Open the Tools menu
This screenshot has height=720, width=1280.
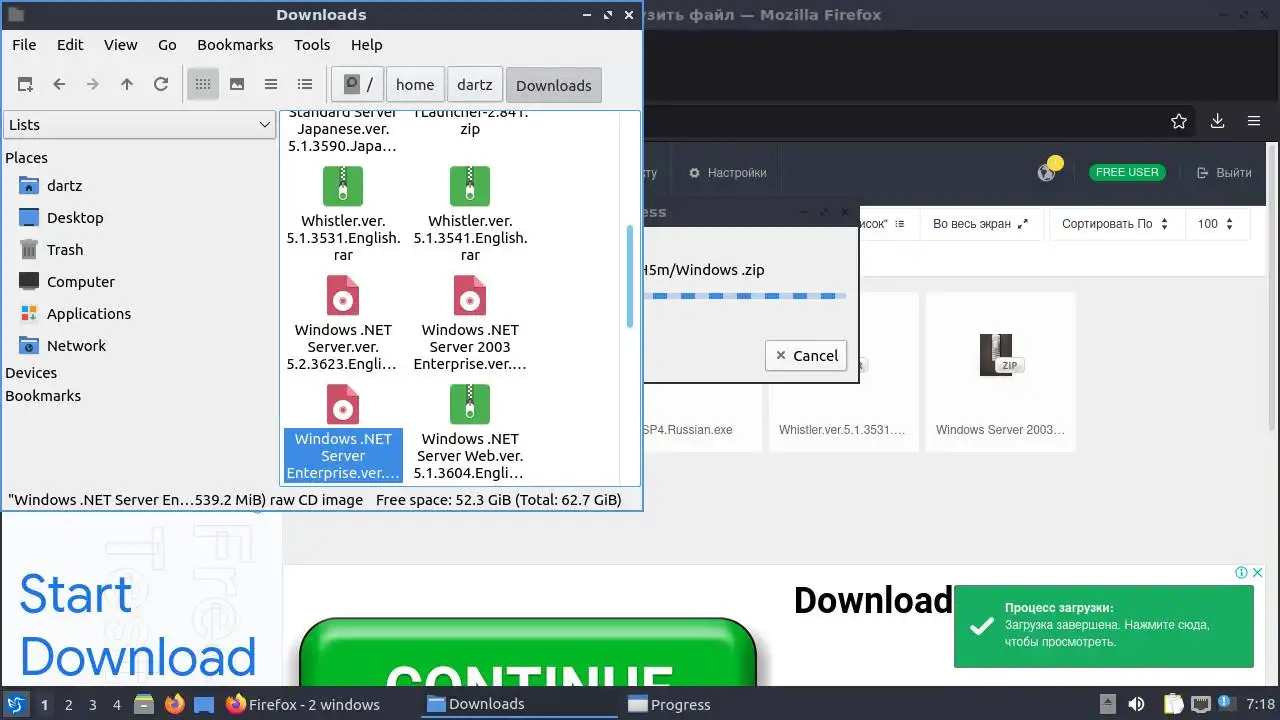point(312,45)
